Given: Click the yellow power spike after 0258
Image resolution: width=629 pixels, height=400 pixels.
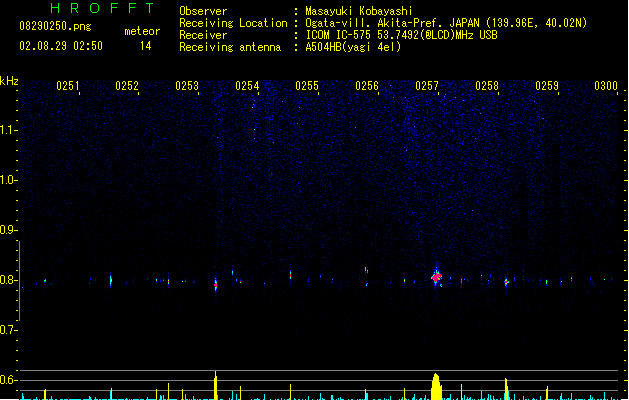Looking at the screenshot, I should point(506,389).
